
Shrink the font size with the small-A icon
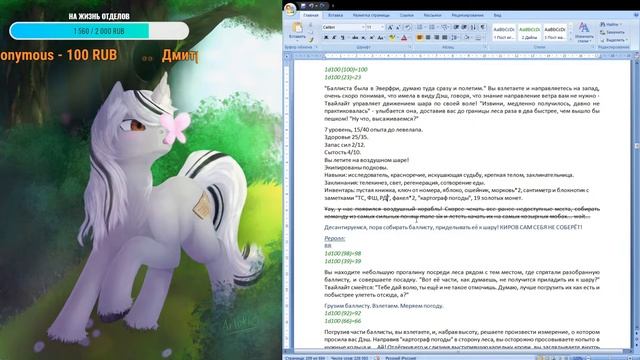click(x=398, y=27)
